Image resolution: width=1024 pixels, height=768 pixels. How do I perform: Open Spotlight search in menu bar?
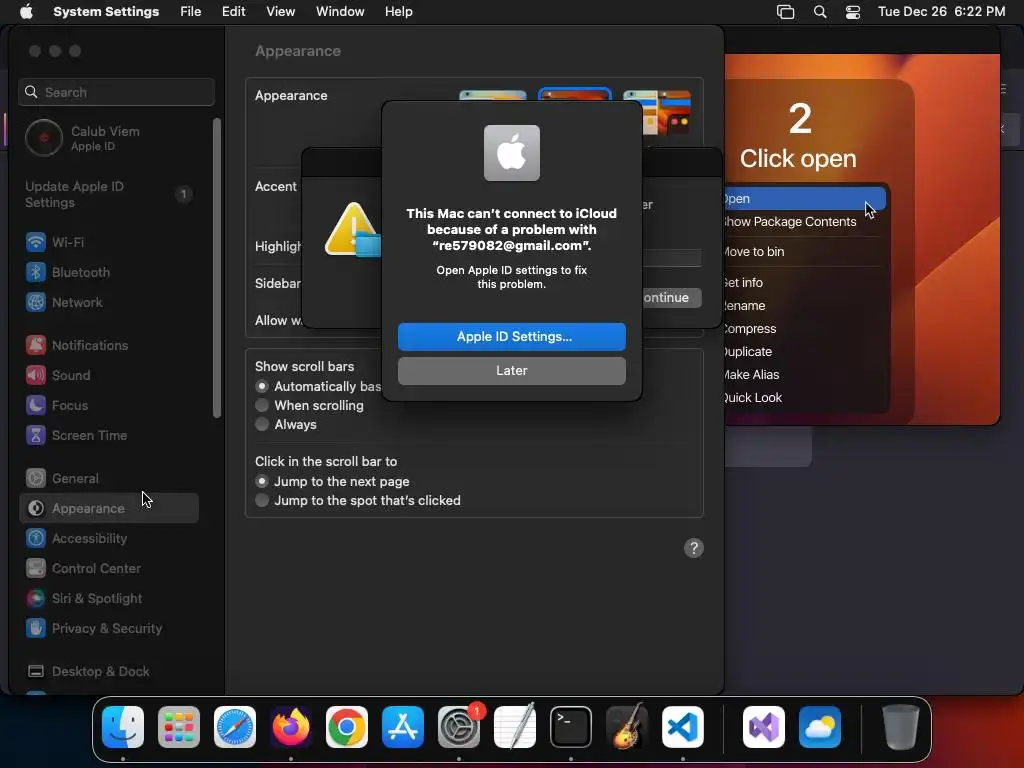point(820,12)
